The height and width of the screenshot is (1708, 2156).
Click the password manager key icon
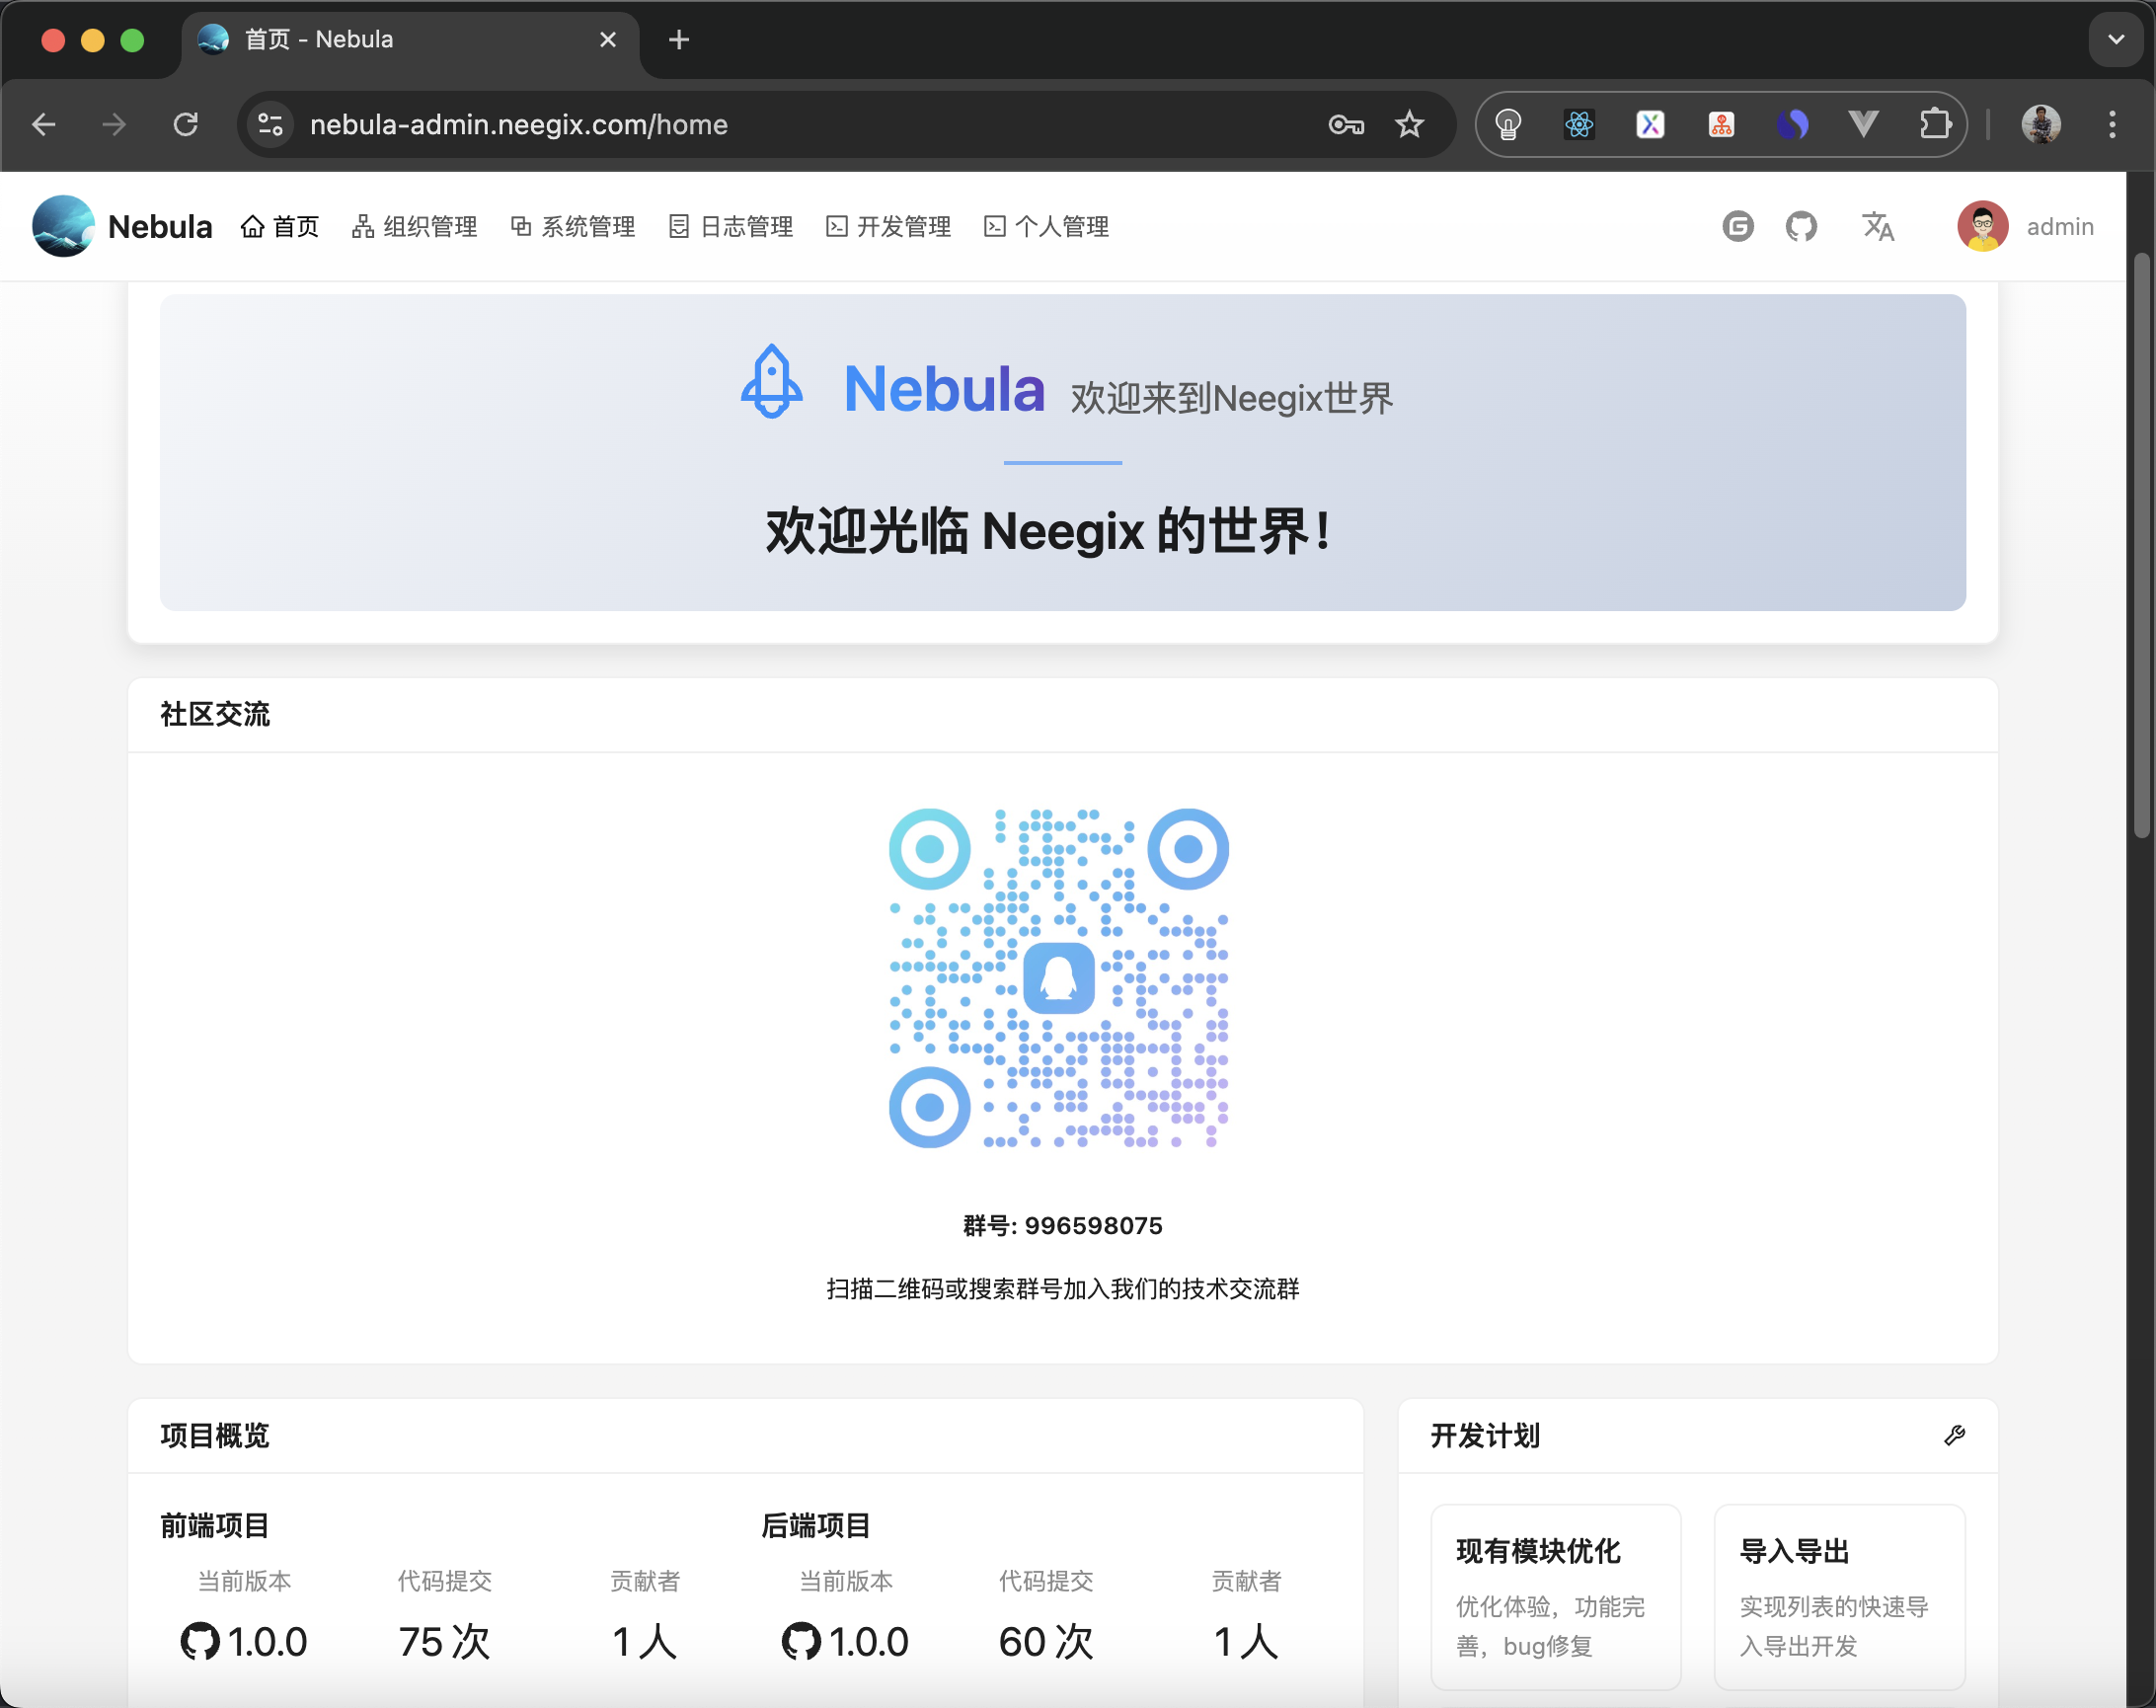(1346, 124)
